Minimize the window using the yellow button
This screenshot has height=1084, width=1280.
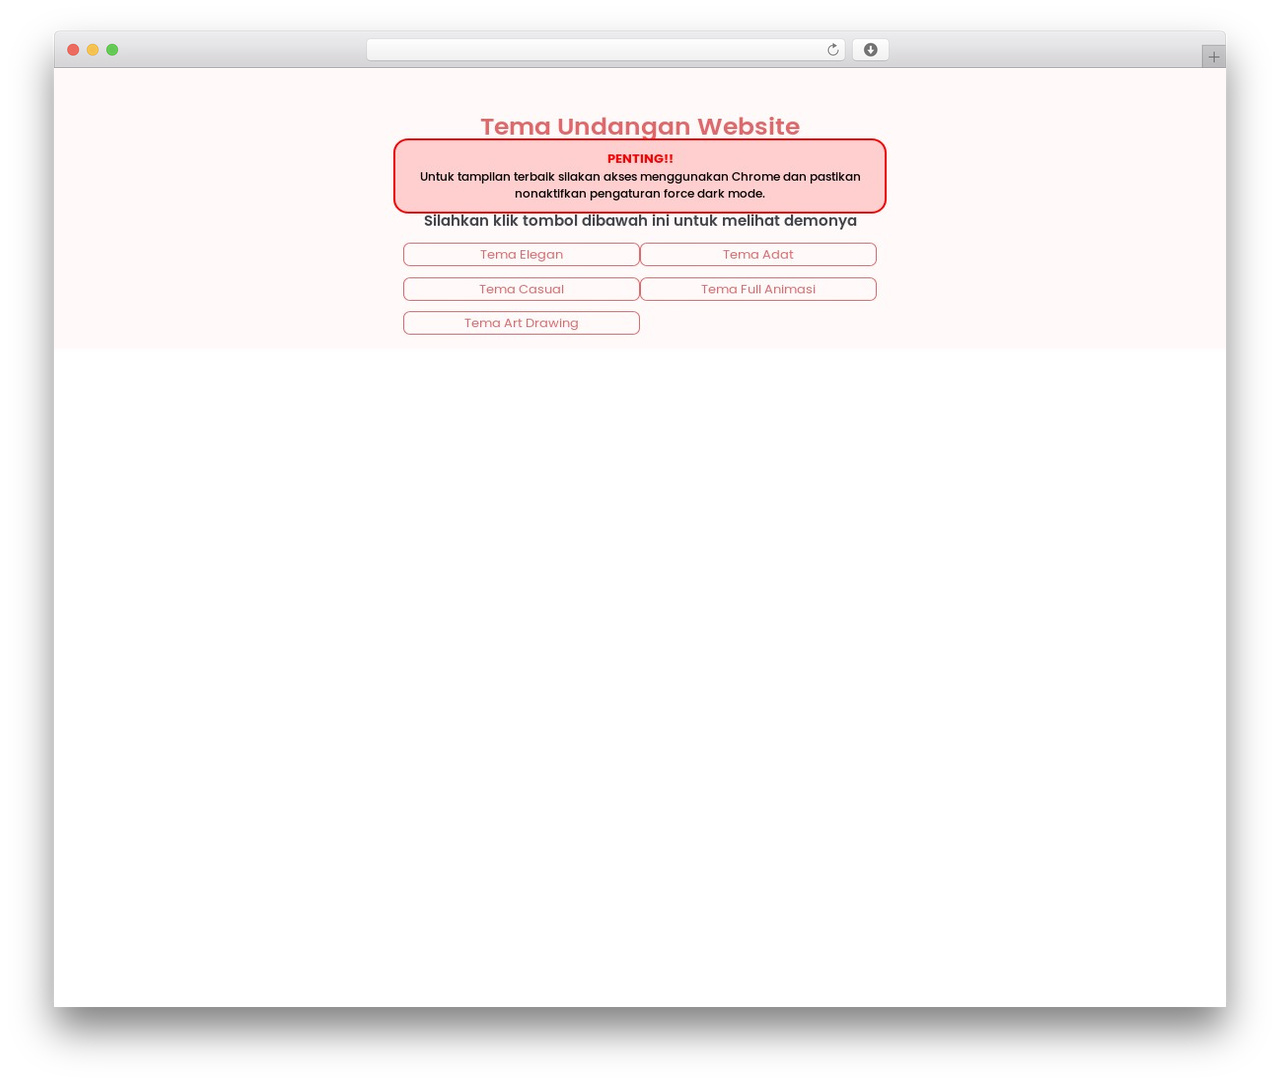[92, 50]
